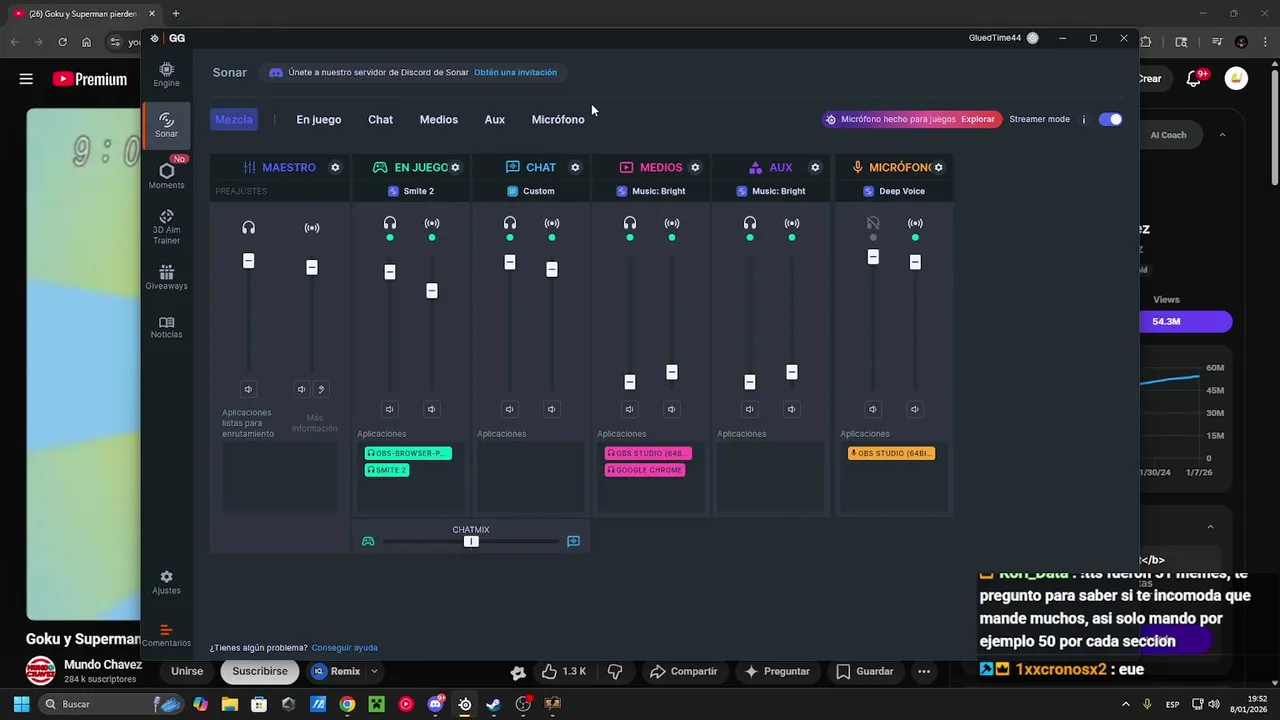
Task: Open Google Chrome from the taskbar
Action: [x=347, y=704]
